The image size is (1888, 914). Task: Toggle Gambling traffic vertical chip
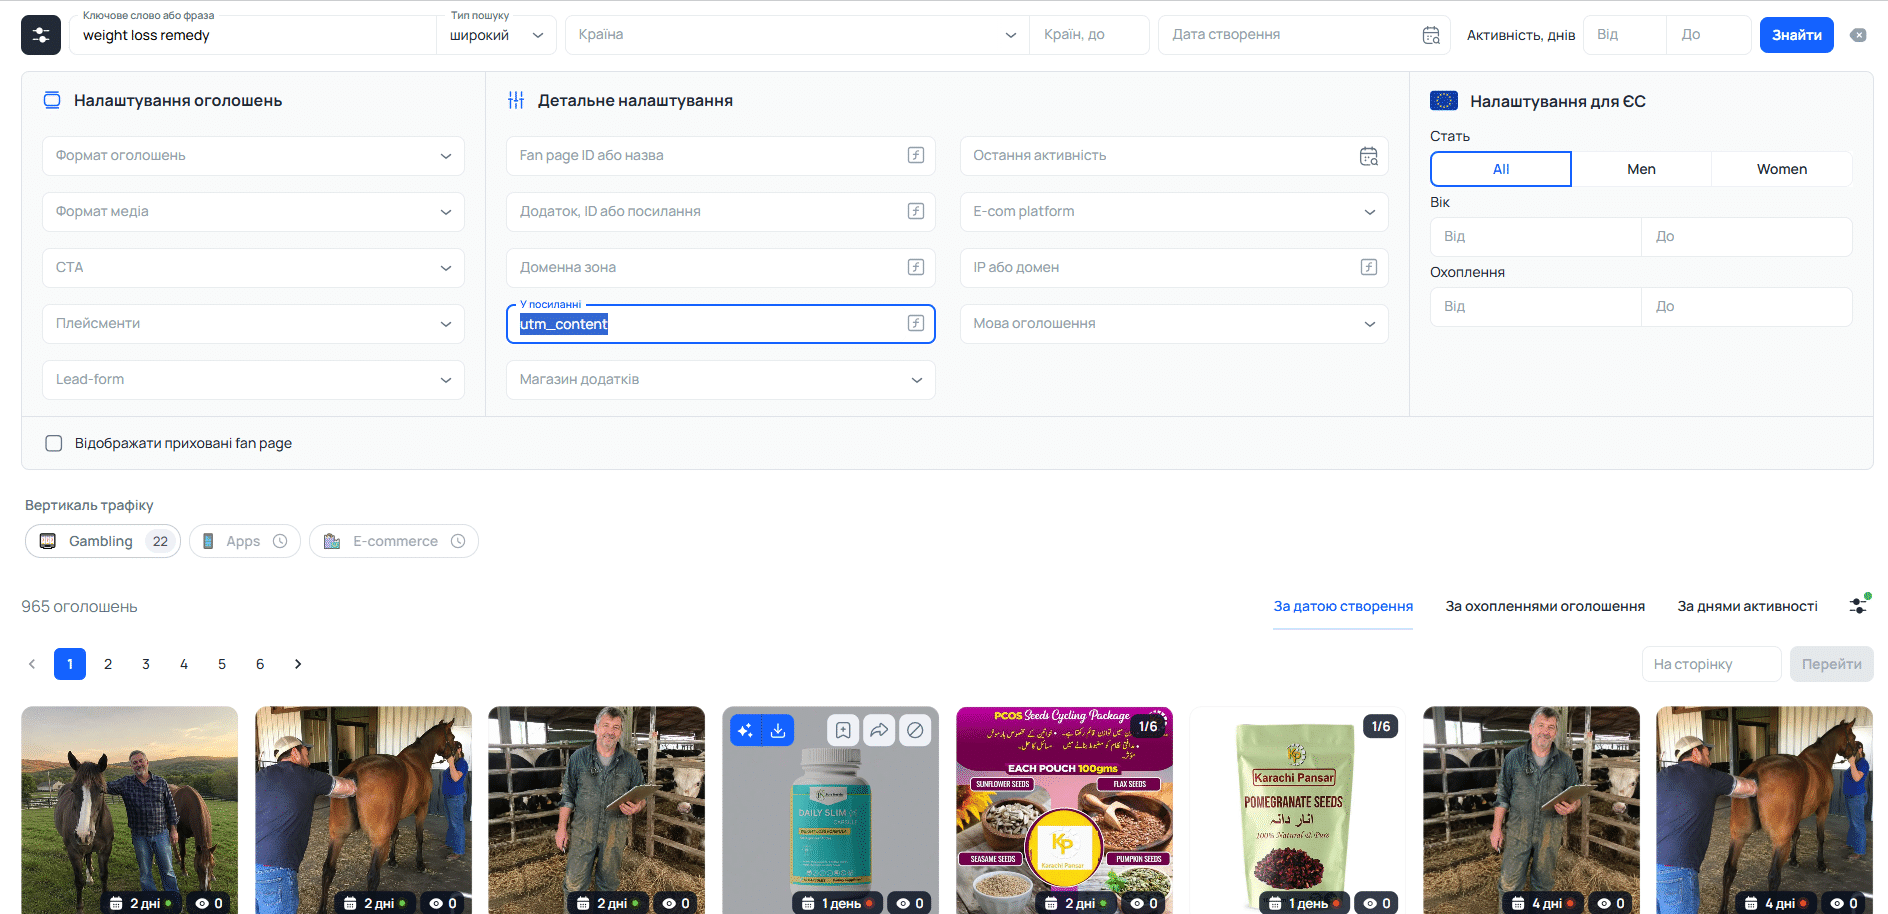[x=103, y=541]
